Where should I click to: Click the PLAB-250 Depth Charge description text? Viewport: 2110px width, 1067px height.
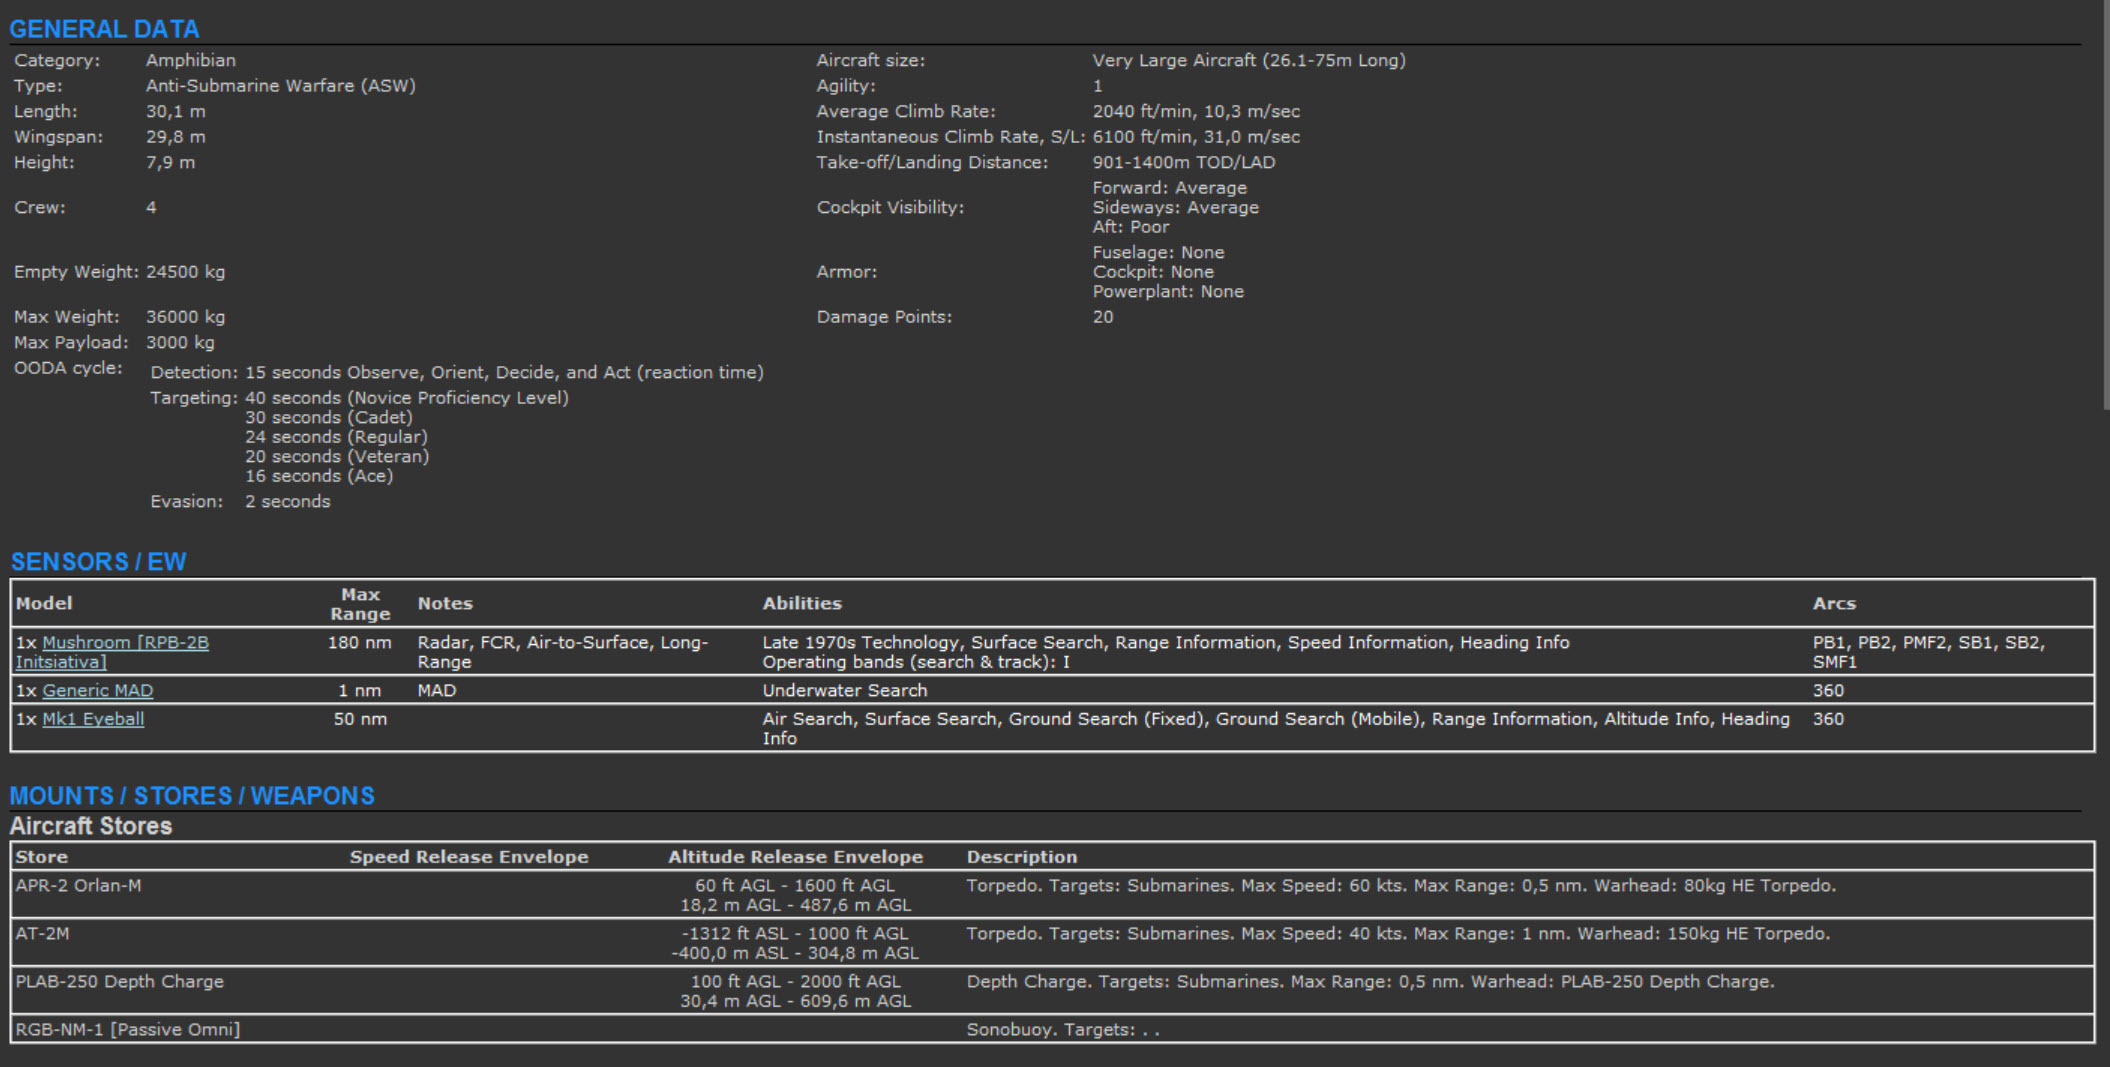pyautogui.click(x=1370, y=981)
